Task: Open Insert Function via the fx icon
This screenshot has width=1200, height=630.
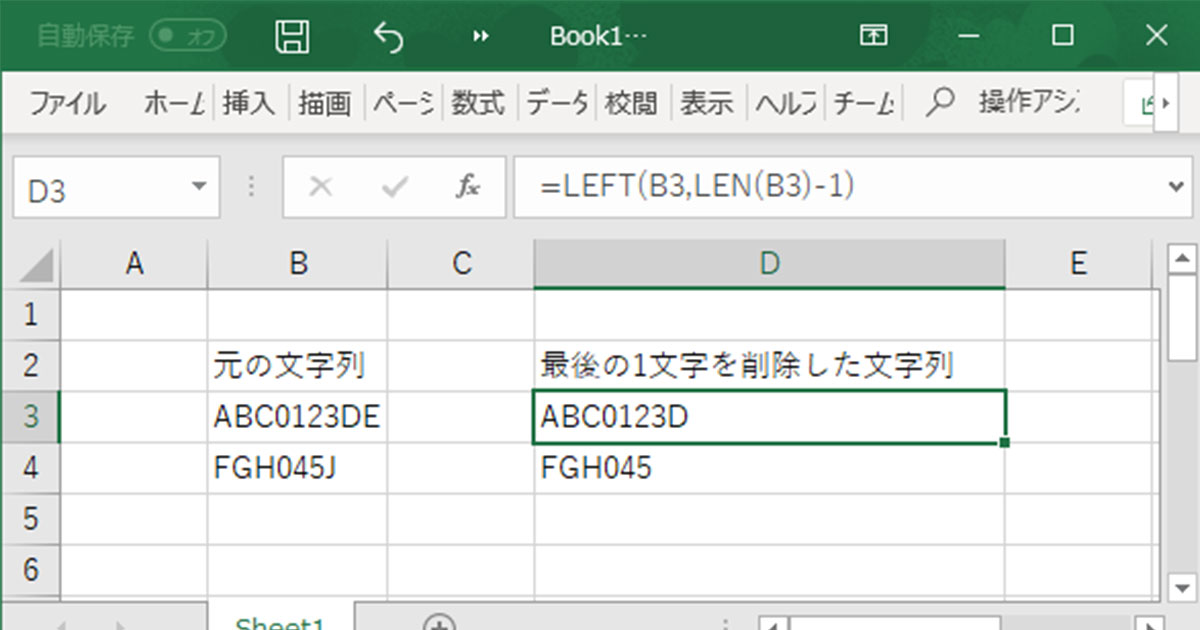Action: click(467, 187)
